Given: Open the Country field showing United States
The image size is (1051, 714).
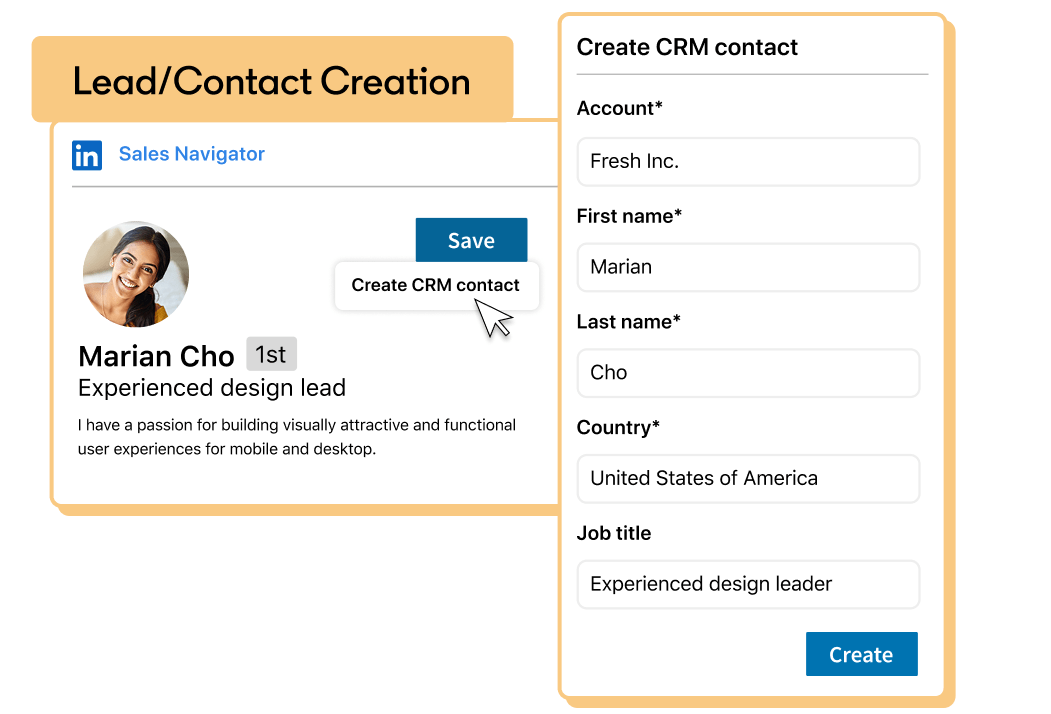Looking at the screenshot, I should coord(747,478).
